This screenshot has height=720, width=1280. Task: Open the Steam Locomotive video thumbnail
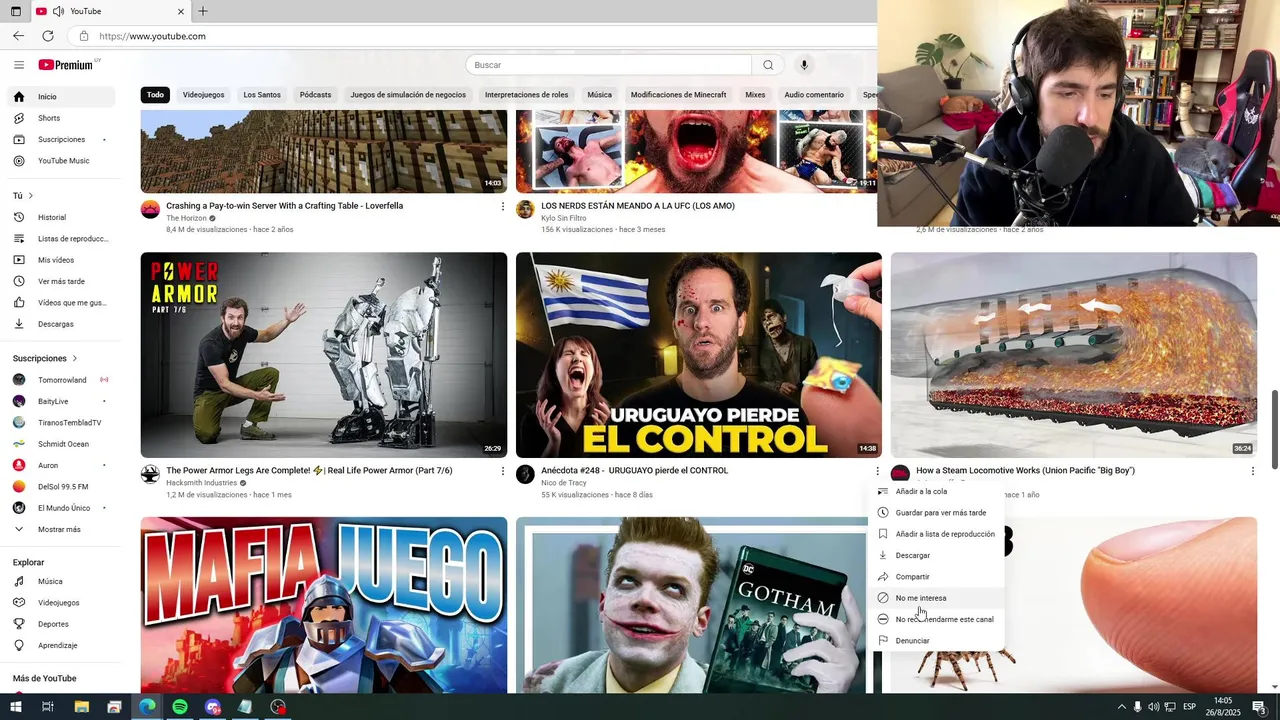point(1074,355)
